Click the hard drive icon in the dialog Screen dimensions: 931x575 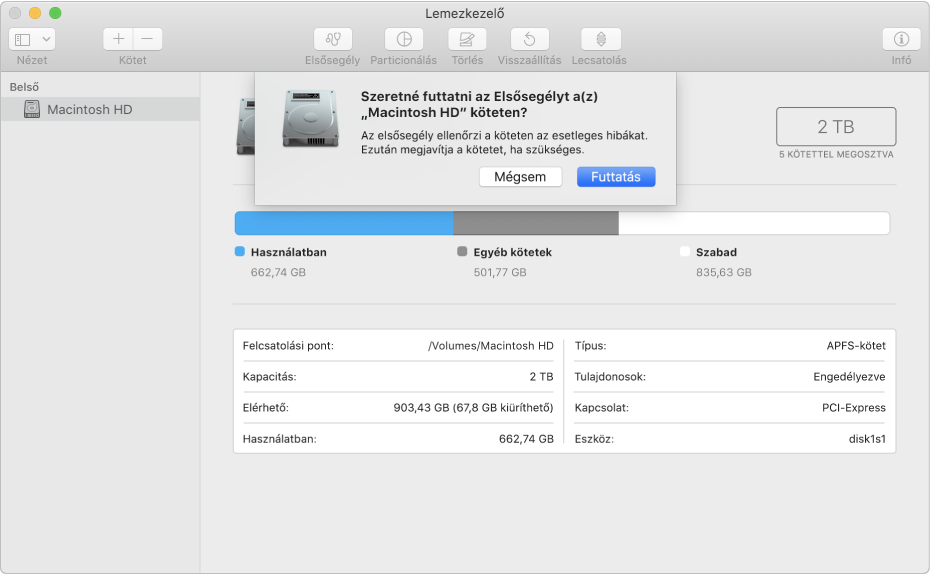pyautogui.click(x=311, y=118)
